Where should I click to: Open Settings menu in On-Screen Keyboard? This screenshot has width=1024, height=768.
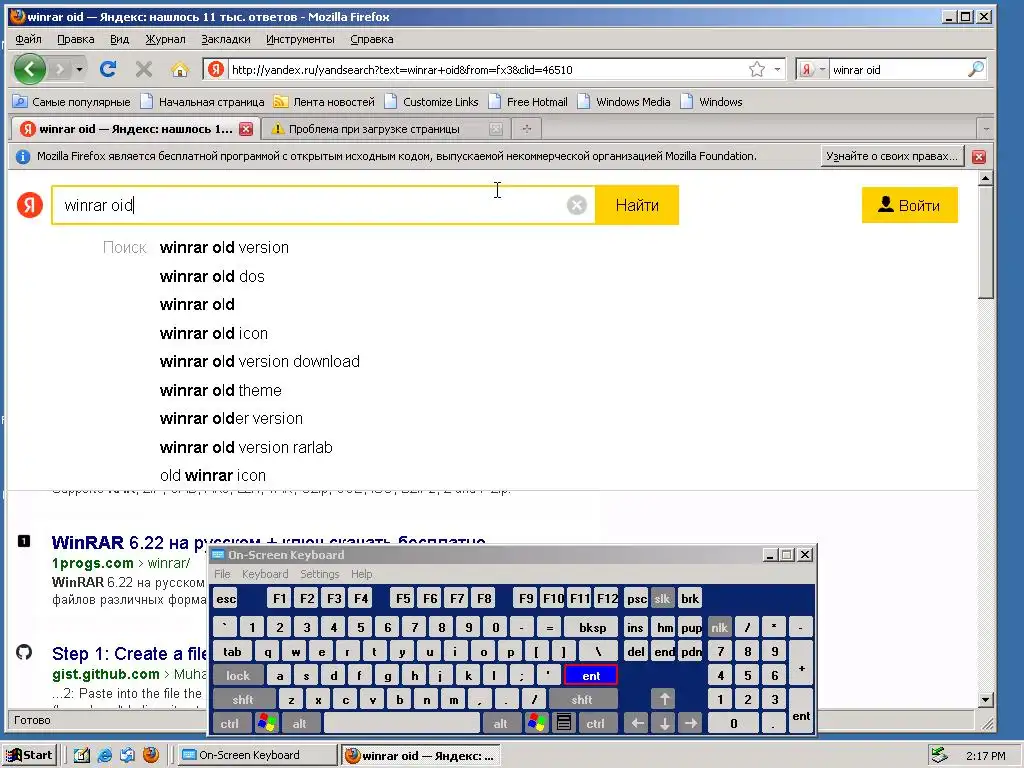pyautogui.click(x=319, y=574)
